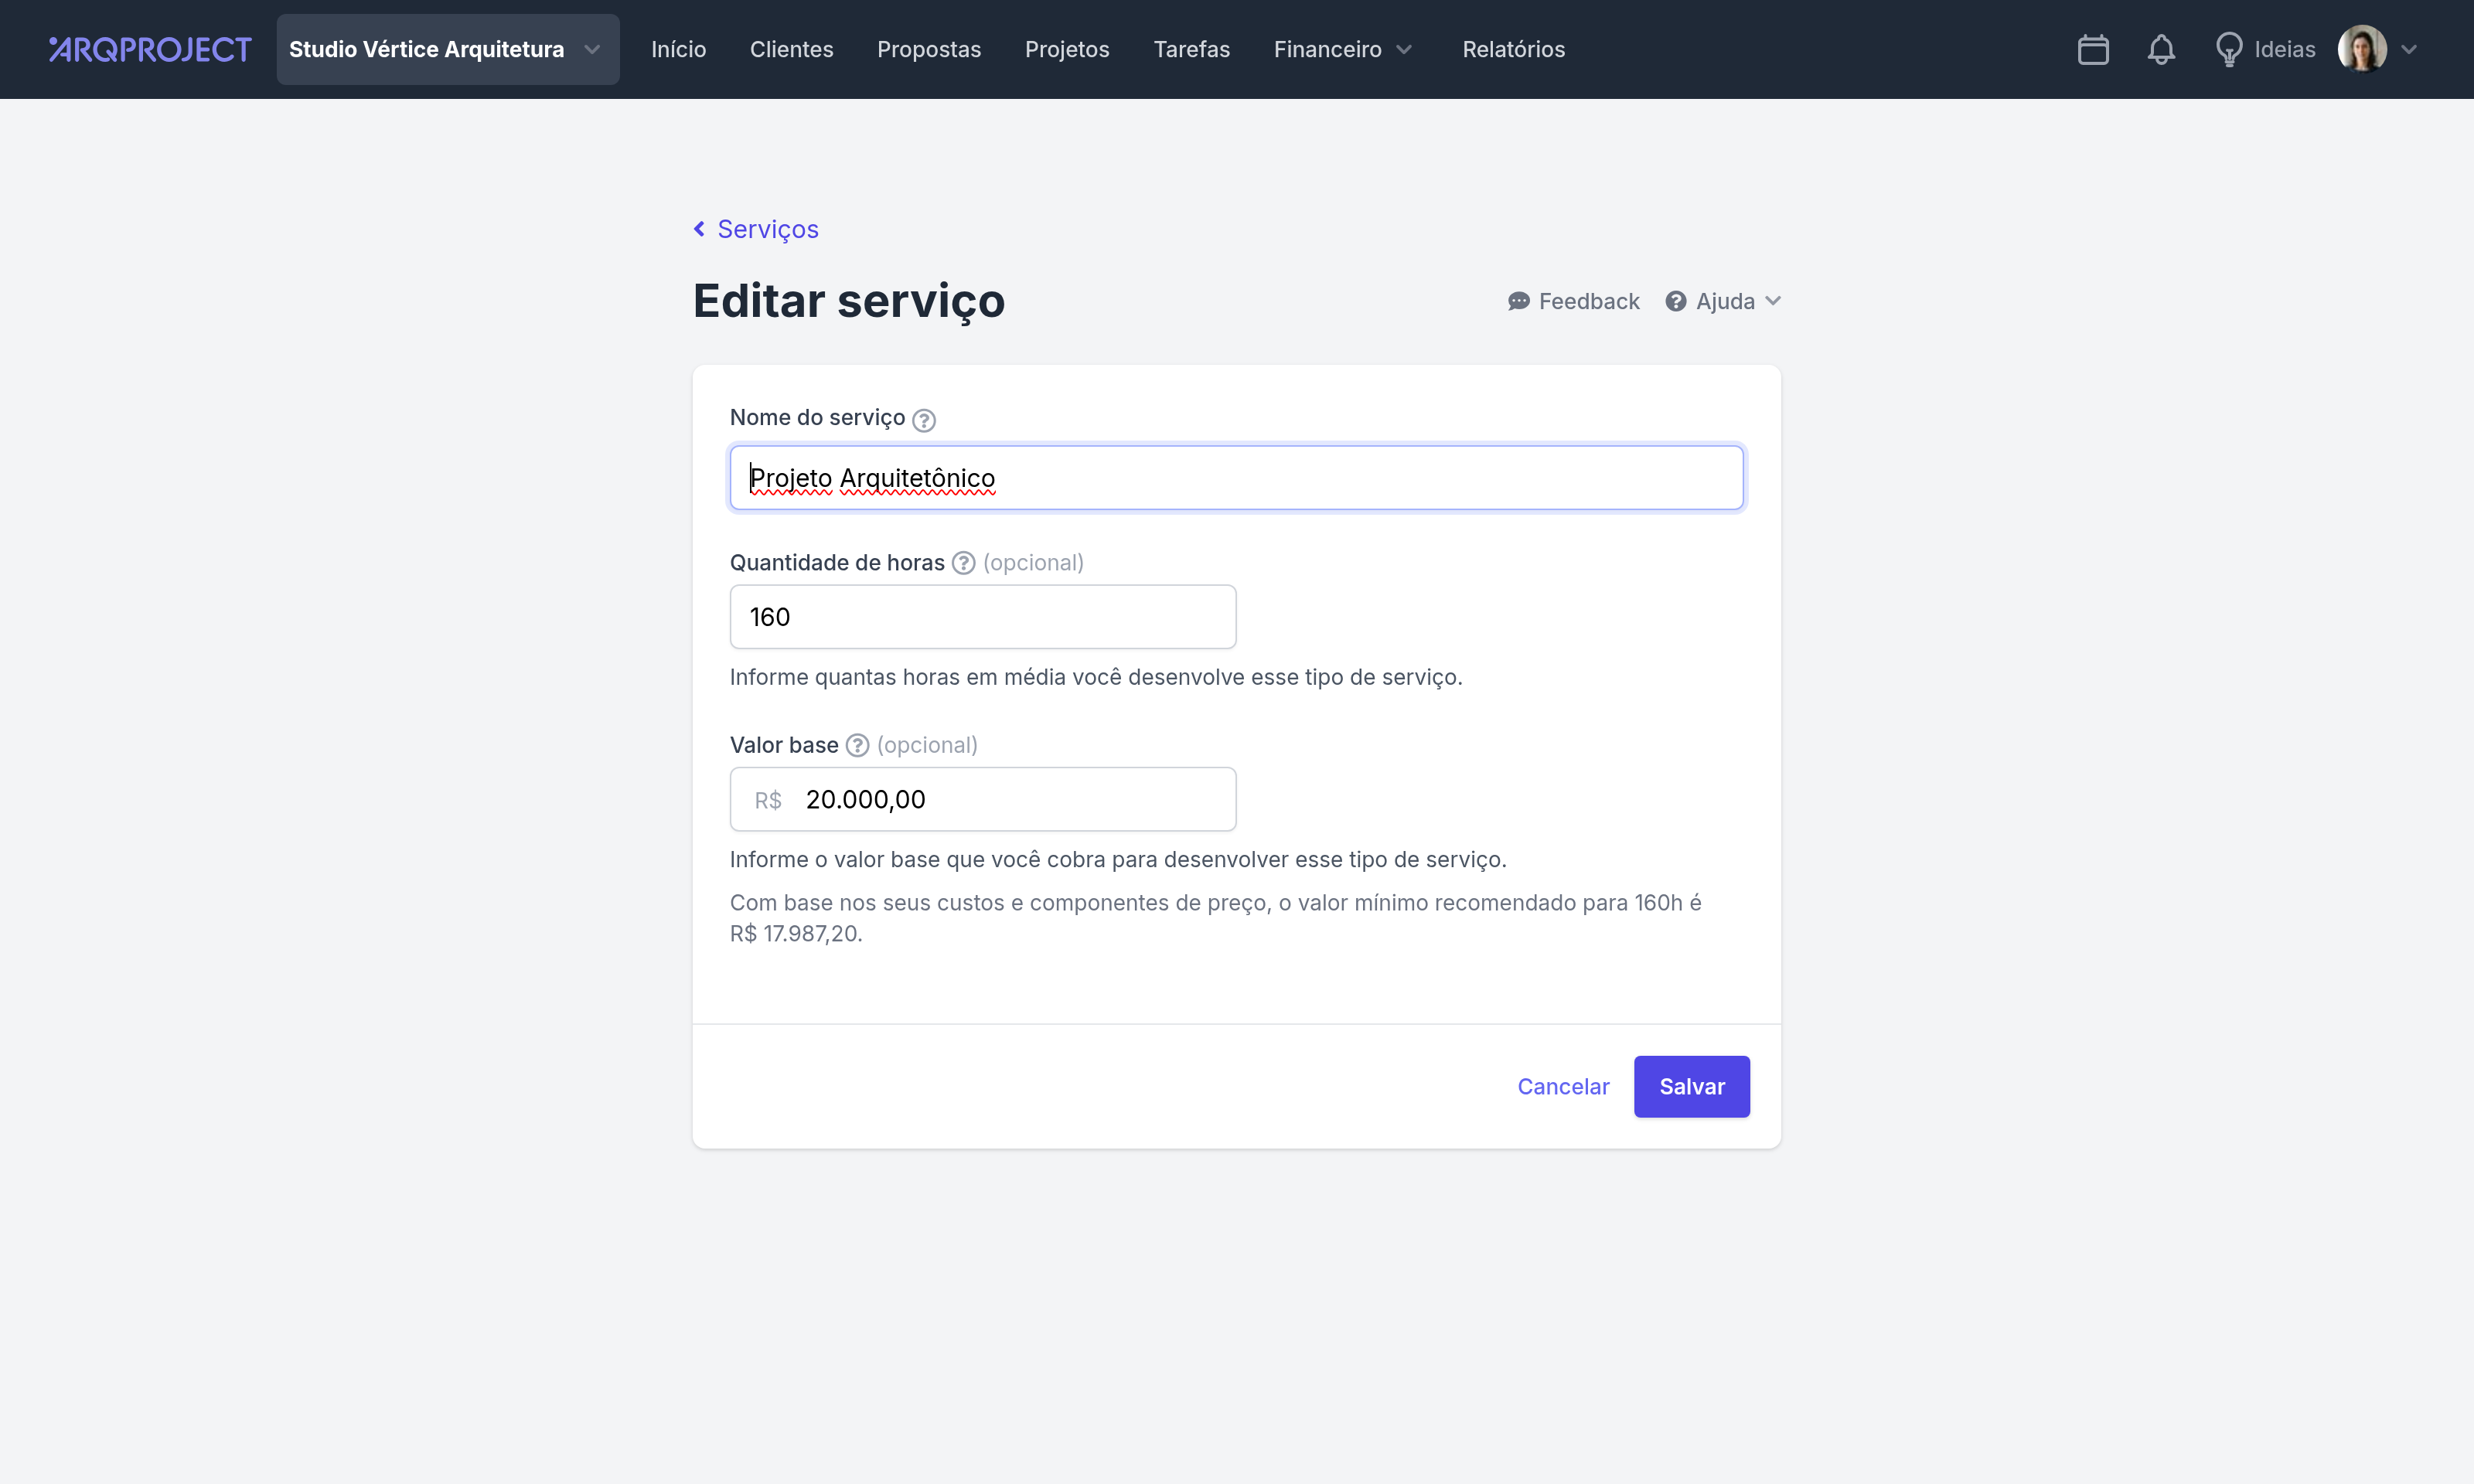Open the Propostas menu item
Screen dimensions: 2474x1484
(929, 49)
